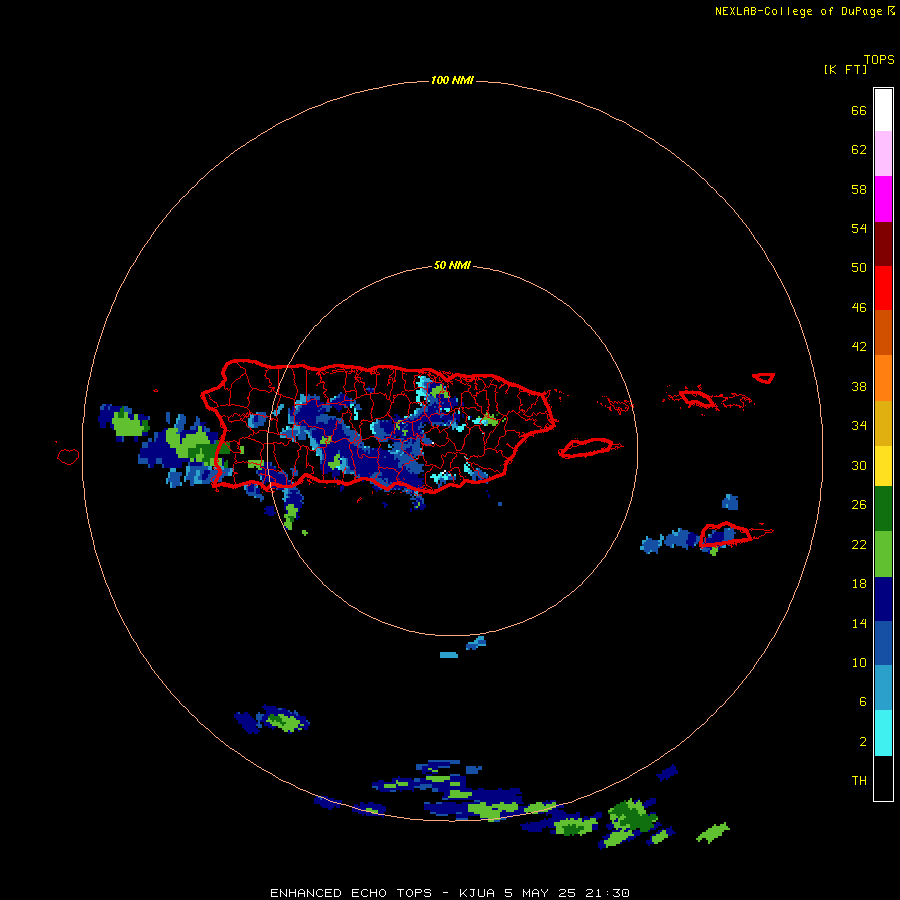Click the legend value 2
900x900 pixels.
tap(862, 742)
